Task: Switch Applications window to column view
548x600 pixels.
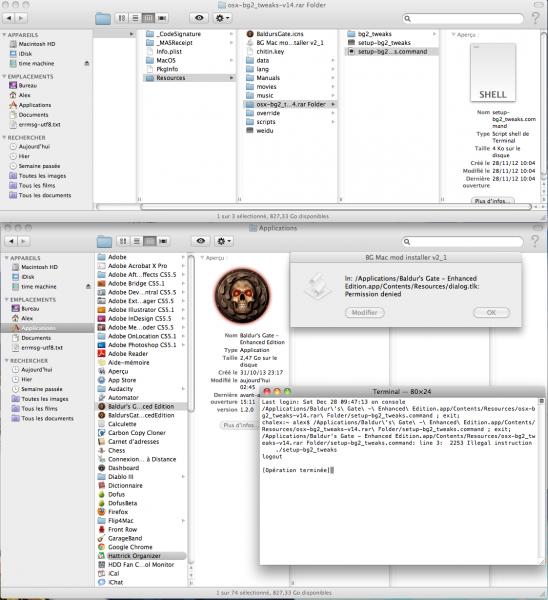Action: tap(149, 241)
